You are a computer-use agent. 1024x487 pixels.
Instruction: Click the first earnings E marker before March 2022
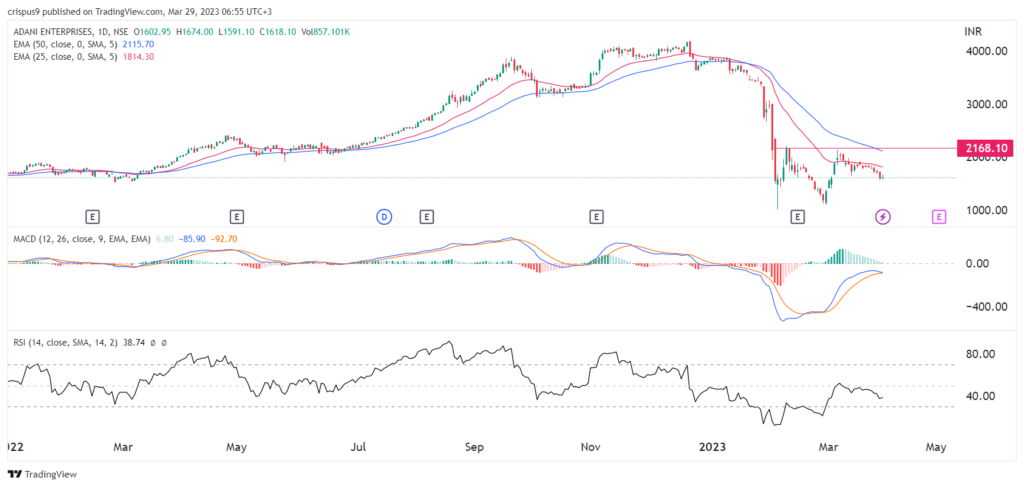92,215
